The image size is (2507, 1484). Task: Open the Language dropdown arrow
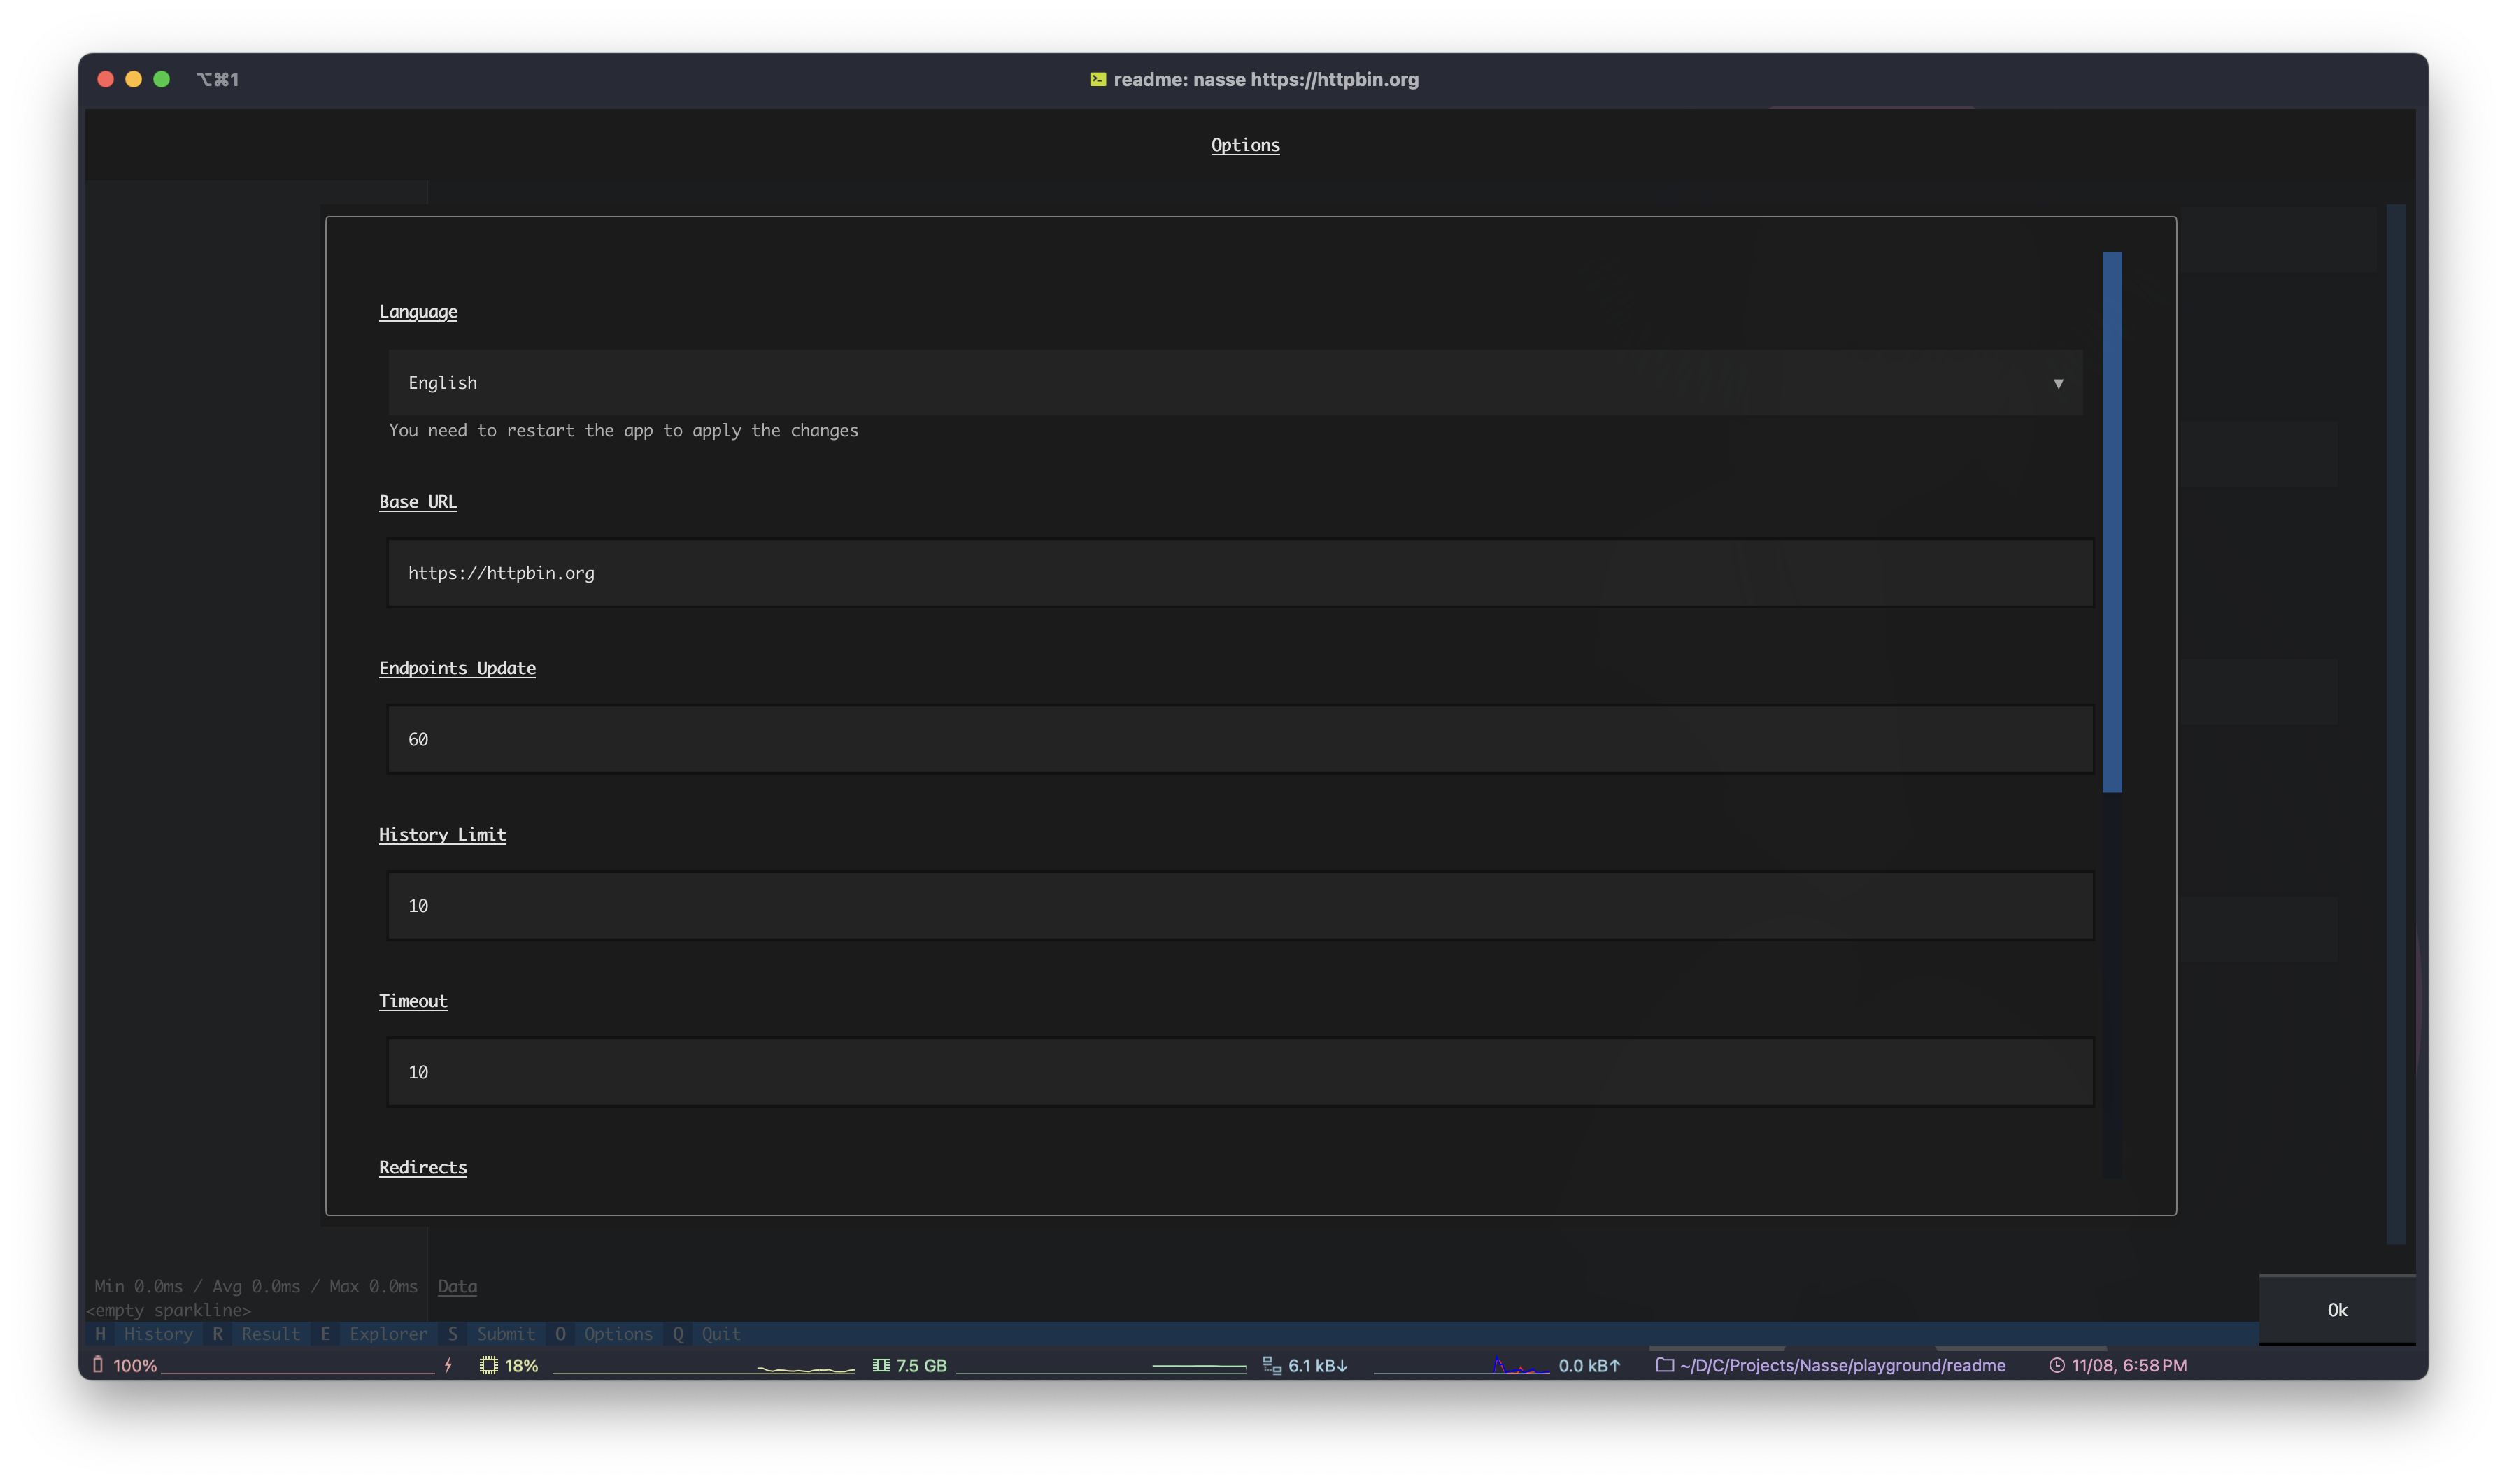tap(2058, 383)
